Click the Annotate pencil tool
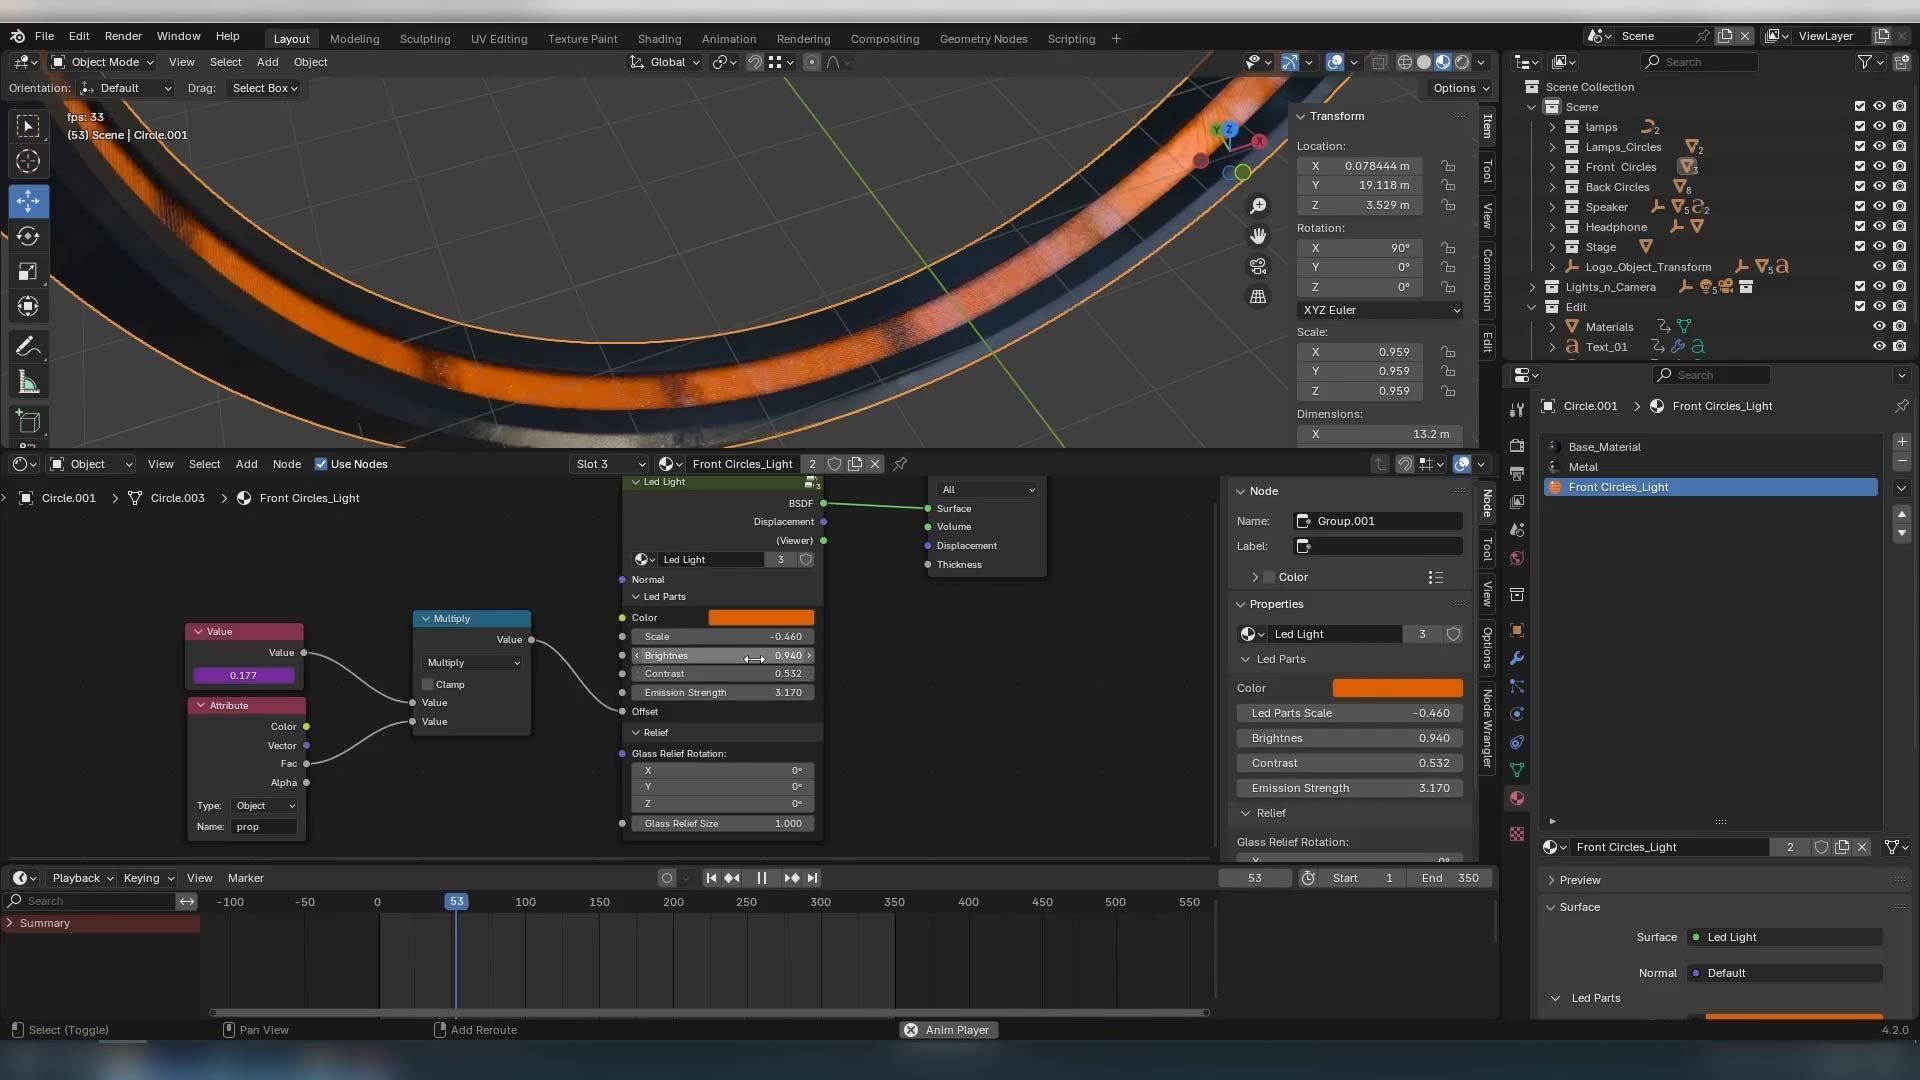 tap(28, 347)
